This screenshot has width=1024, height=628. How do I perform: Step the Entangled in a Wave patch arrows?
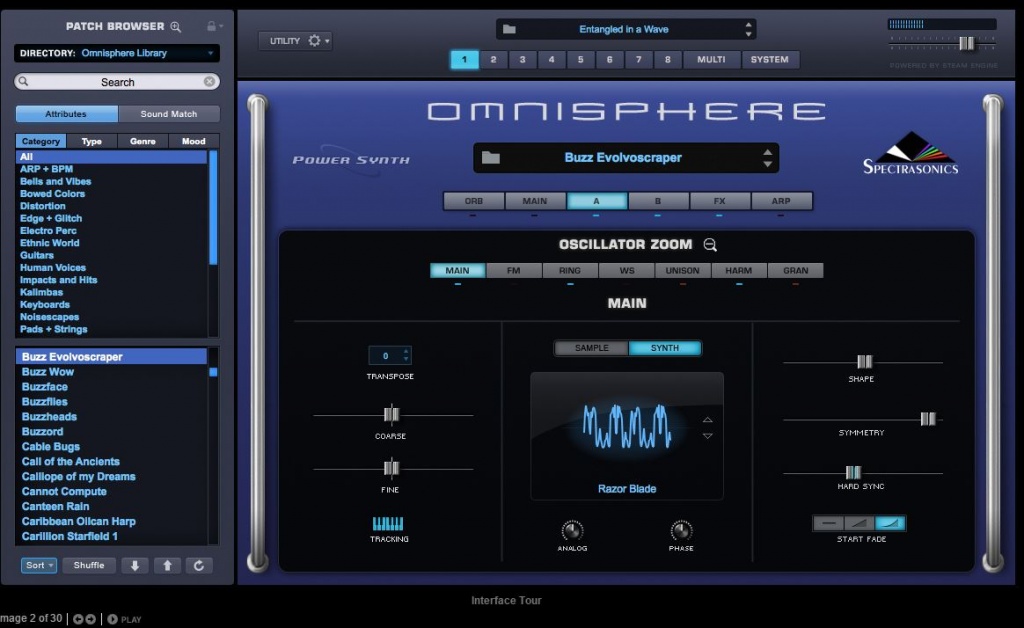(748, 29)
